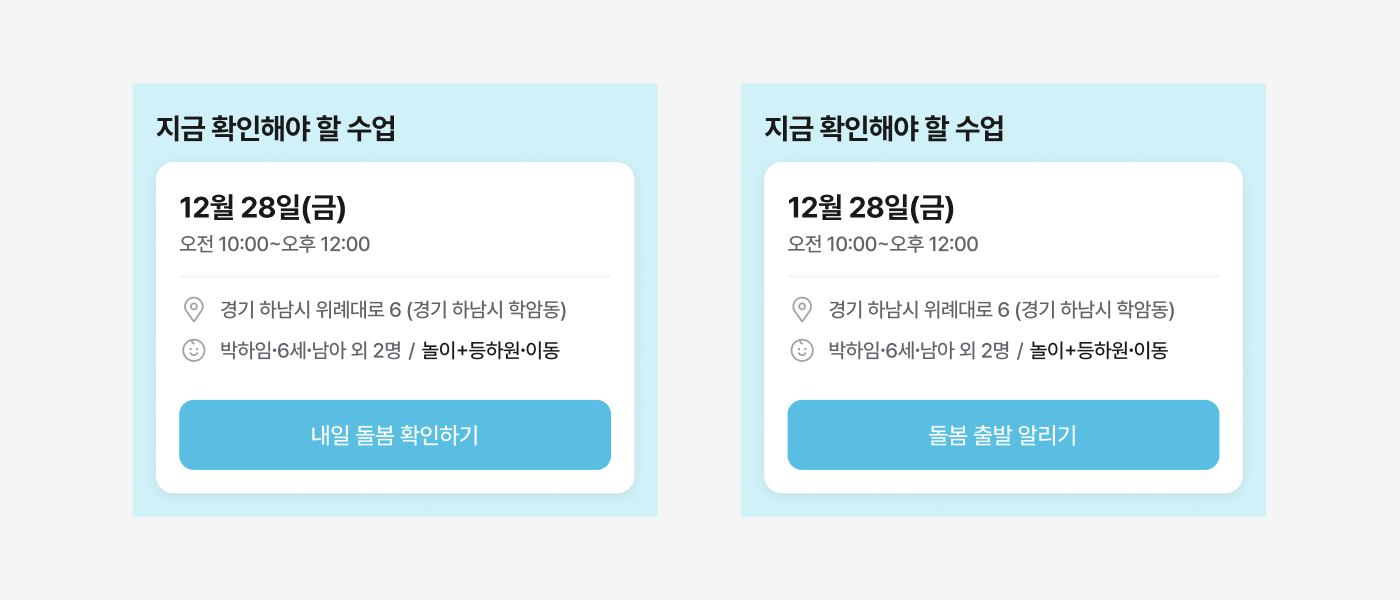Tap the class time range in 돌봄 출발 알리기 card
The height and width of the screenshot is (600, 1400).
883,244
